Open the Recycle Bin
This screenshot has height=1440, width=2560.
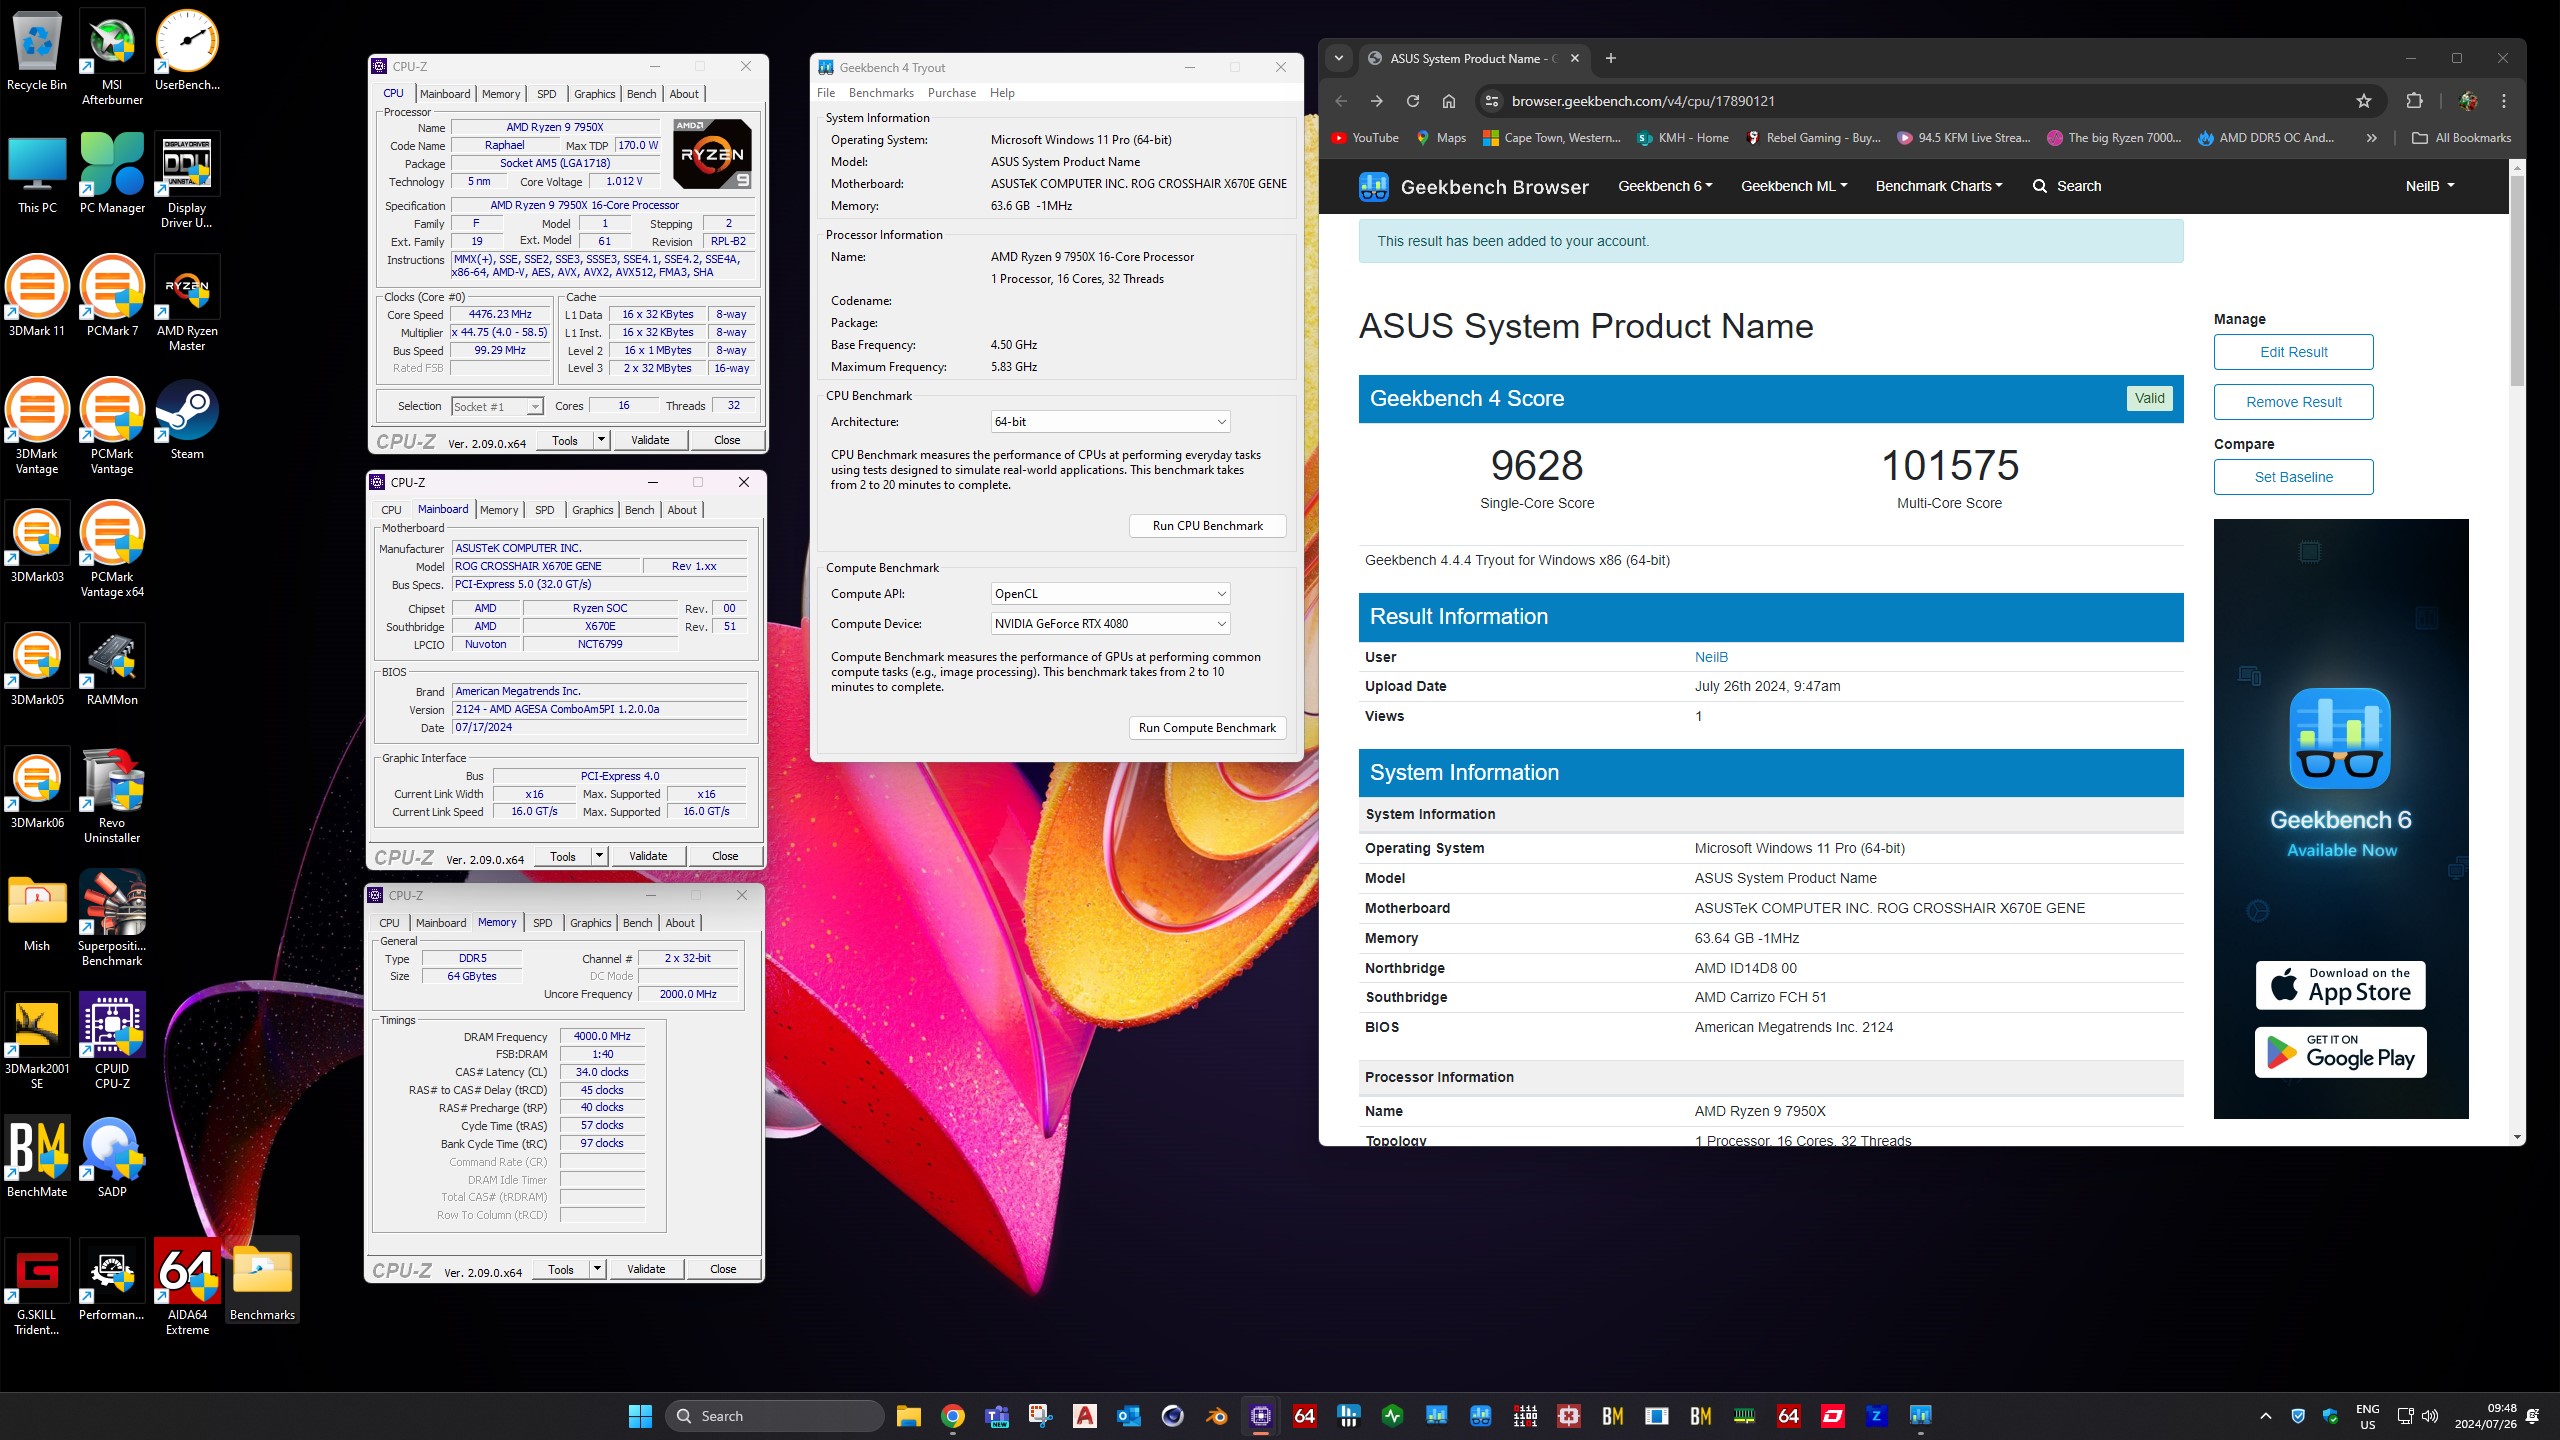37,50
